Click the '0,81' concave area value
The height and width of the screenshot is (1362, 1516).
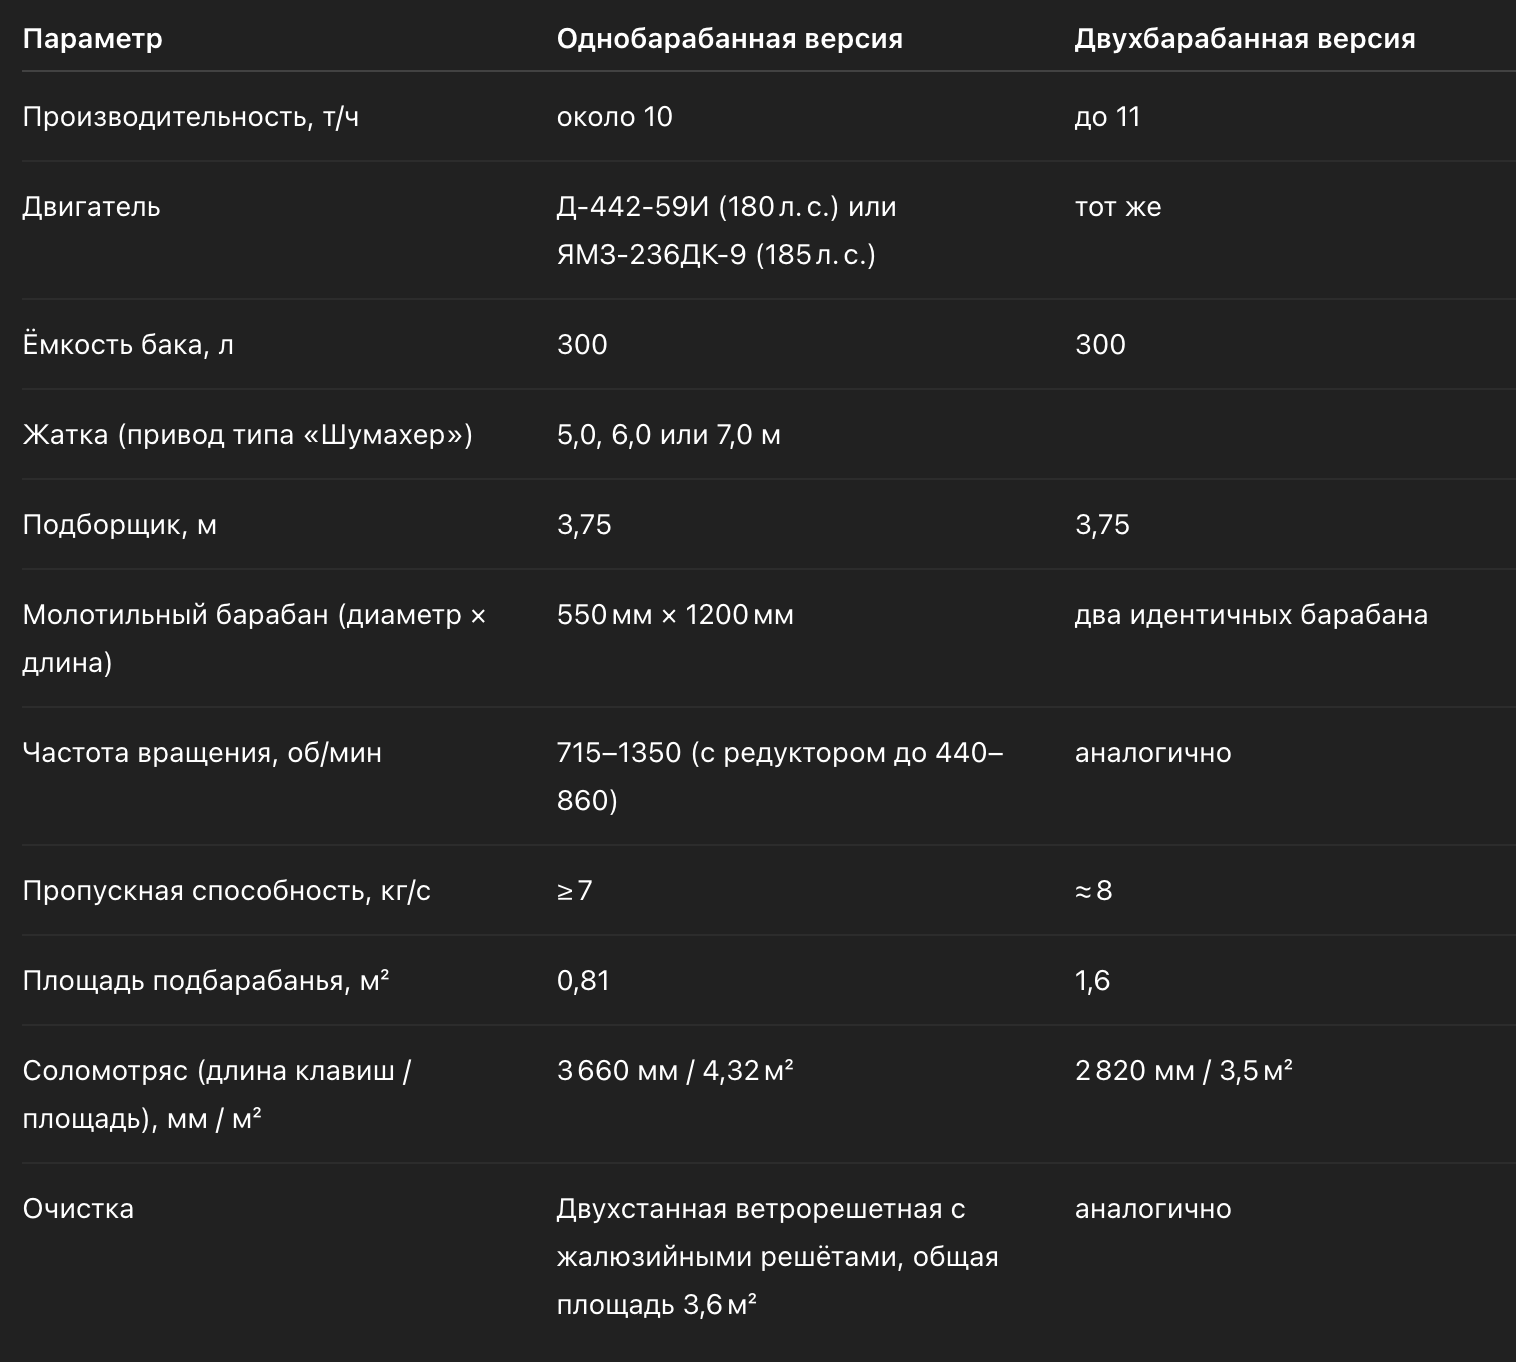pyautogui.click(x=583, y=981)
